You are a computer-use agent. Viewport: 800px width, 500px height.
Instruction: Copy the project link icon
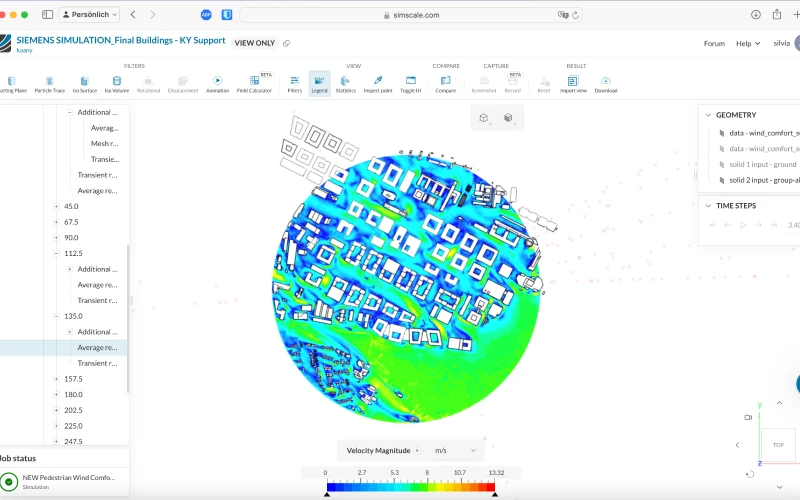coord(287,43)
